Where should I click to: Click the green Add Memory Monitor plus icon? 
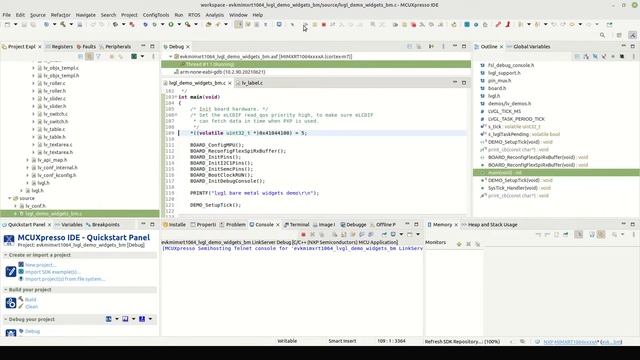tap(459, 244)
